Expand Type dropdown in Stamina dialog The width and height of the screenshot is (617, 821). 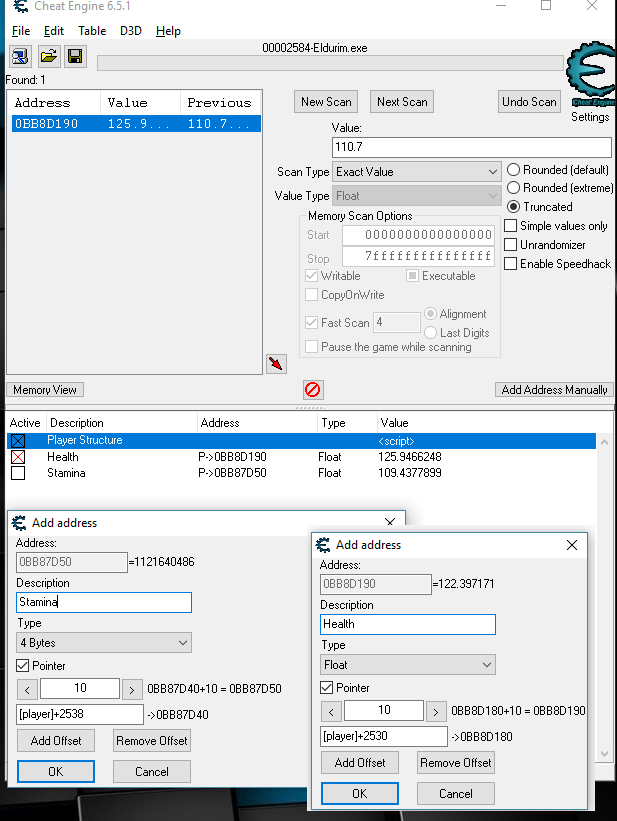point(104,643)
